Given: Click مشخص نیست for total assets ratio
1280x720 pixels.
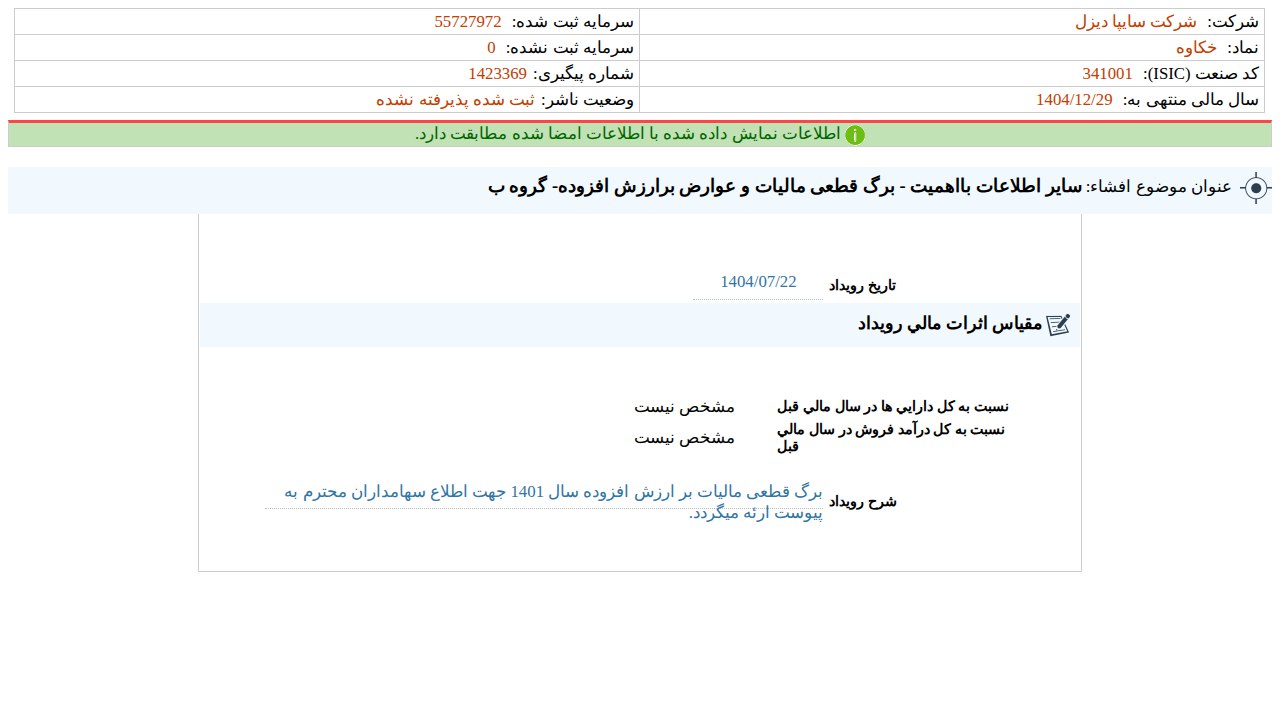Looking at the screenshot, I should 684,407.
